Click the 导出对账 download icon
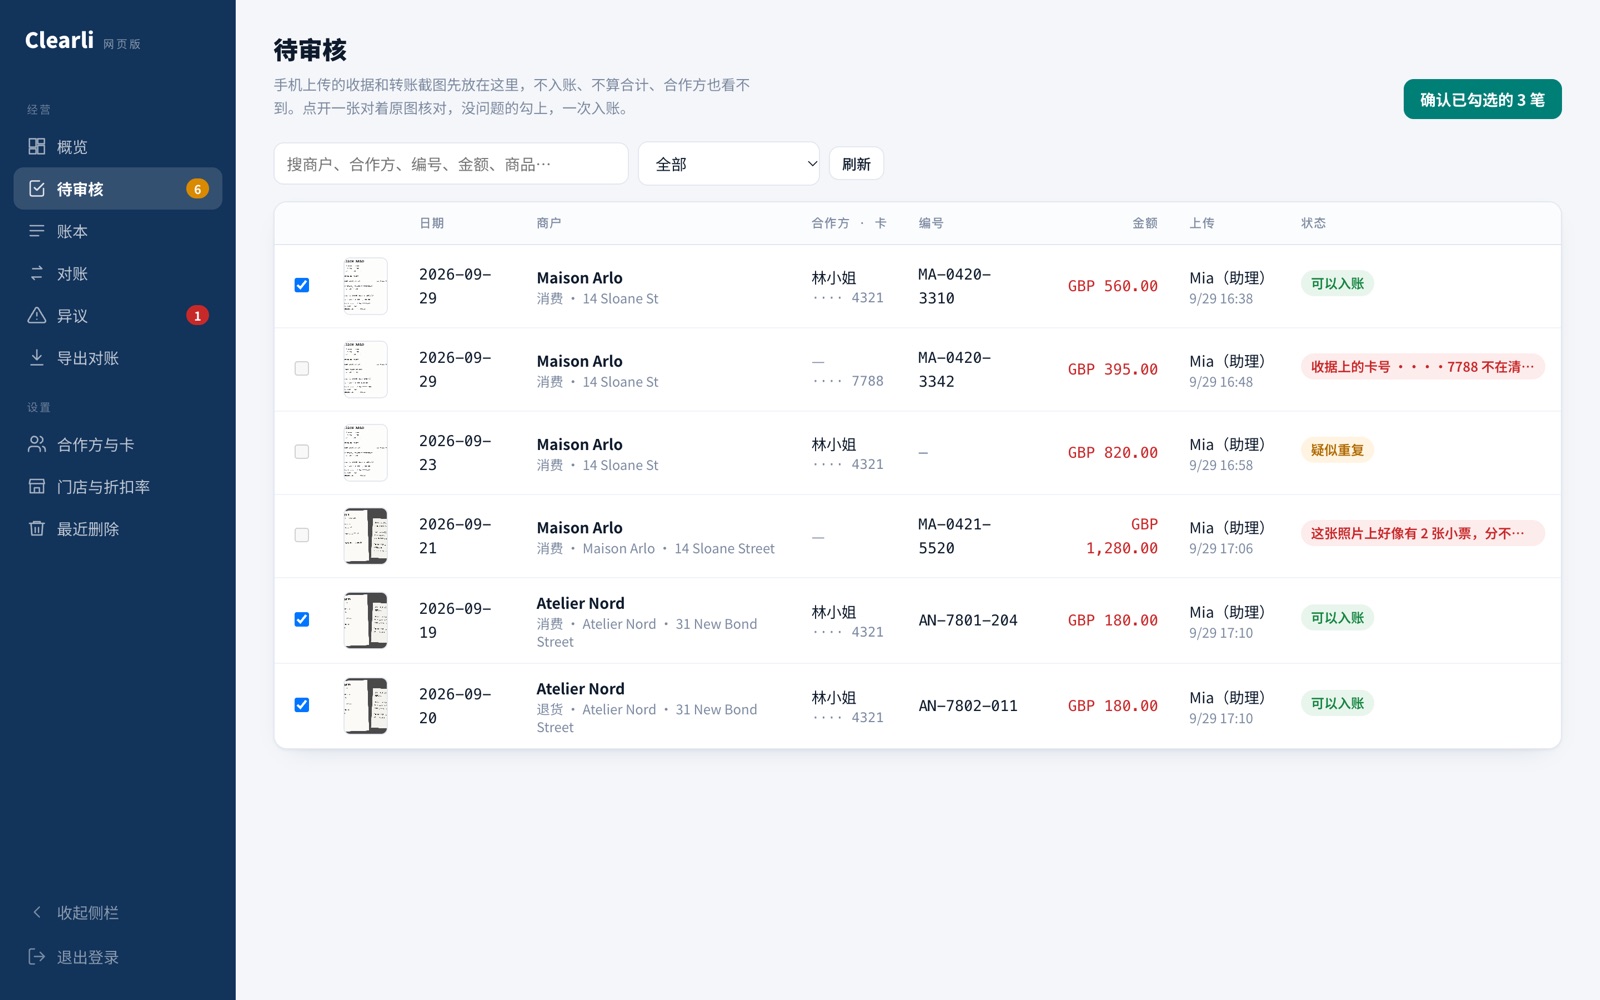 click(x=37, y=357)
